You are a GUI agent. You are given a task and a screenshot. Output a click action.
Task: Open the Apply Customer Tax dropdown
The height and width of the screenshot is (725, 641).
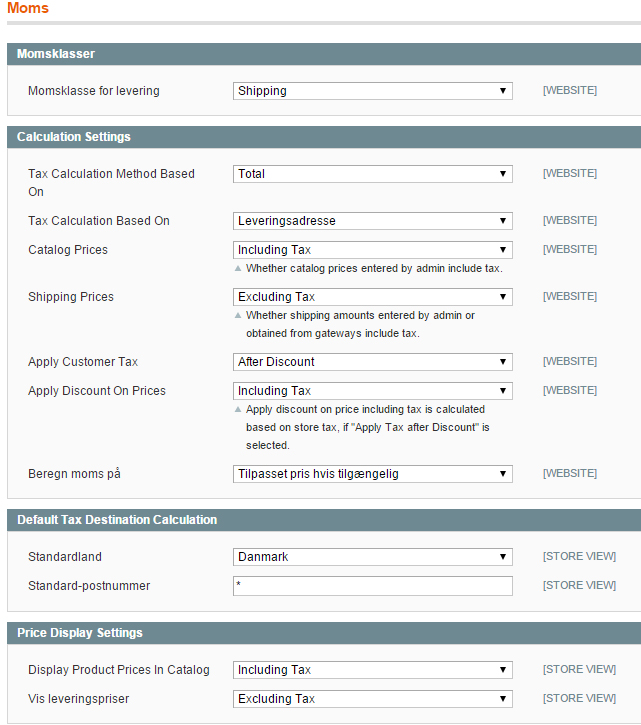pos(372,362)
